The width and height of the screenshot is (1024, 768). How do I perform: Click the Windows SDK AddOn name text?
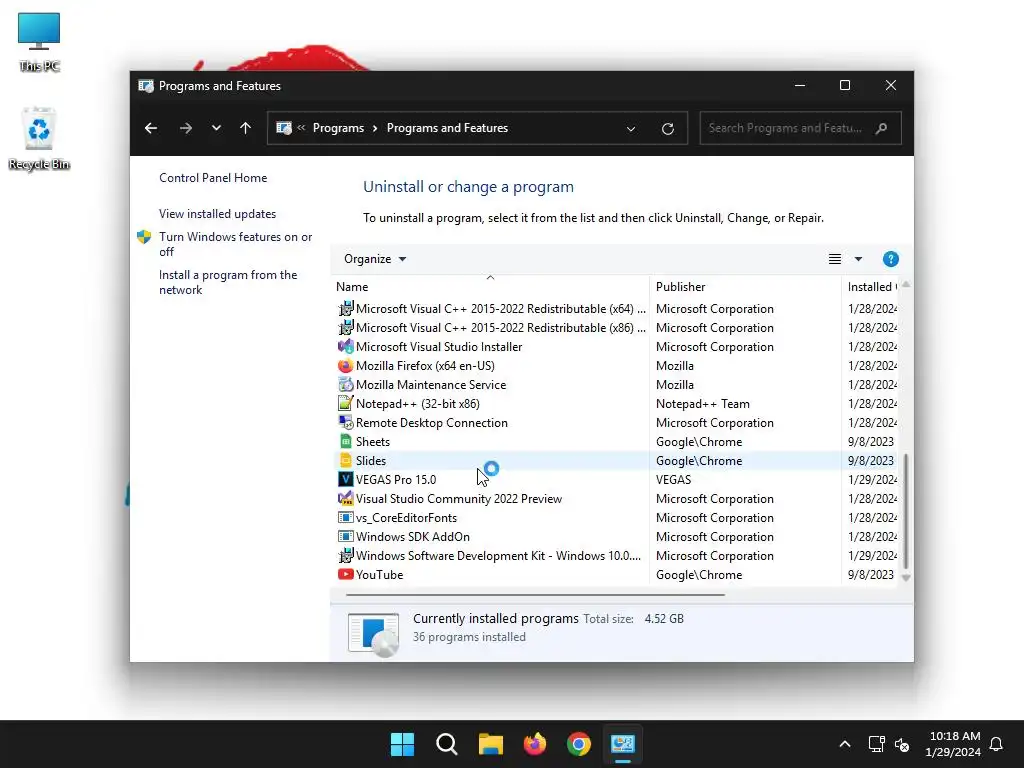[x=413, y=536]
